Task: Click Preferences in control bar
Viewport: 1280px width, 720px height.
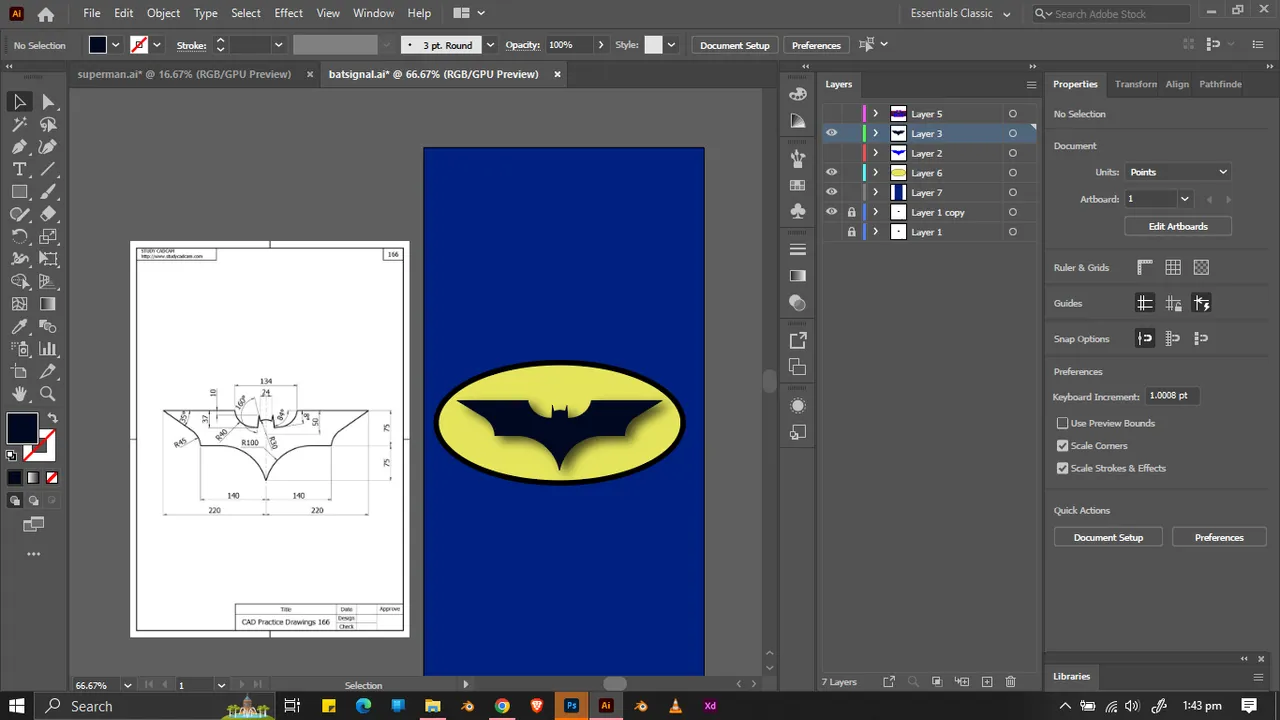Action: coord(816,45)
